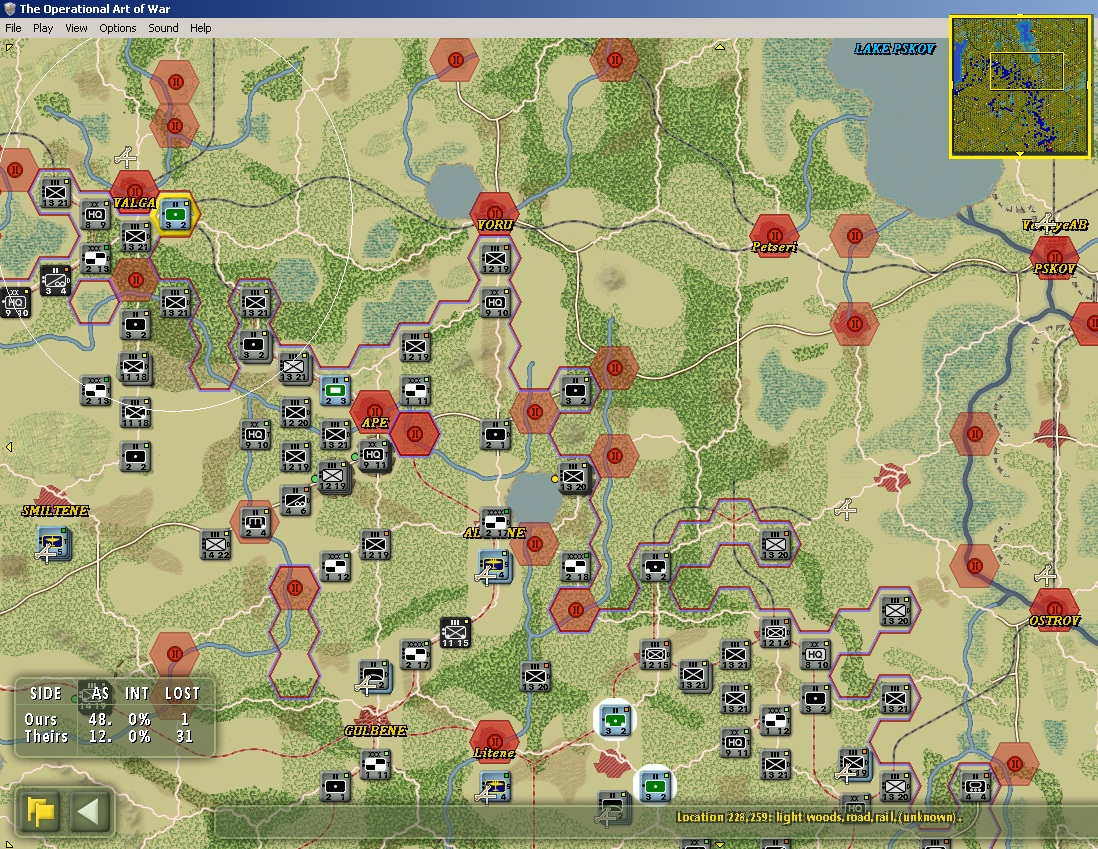Viewport: 1098px width, 849px height.
Task: Select the air unit at SMILTENE
Action: point(53,544)
